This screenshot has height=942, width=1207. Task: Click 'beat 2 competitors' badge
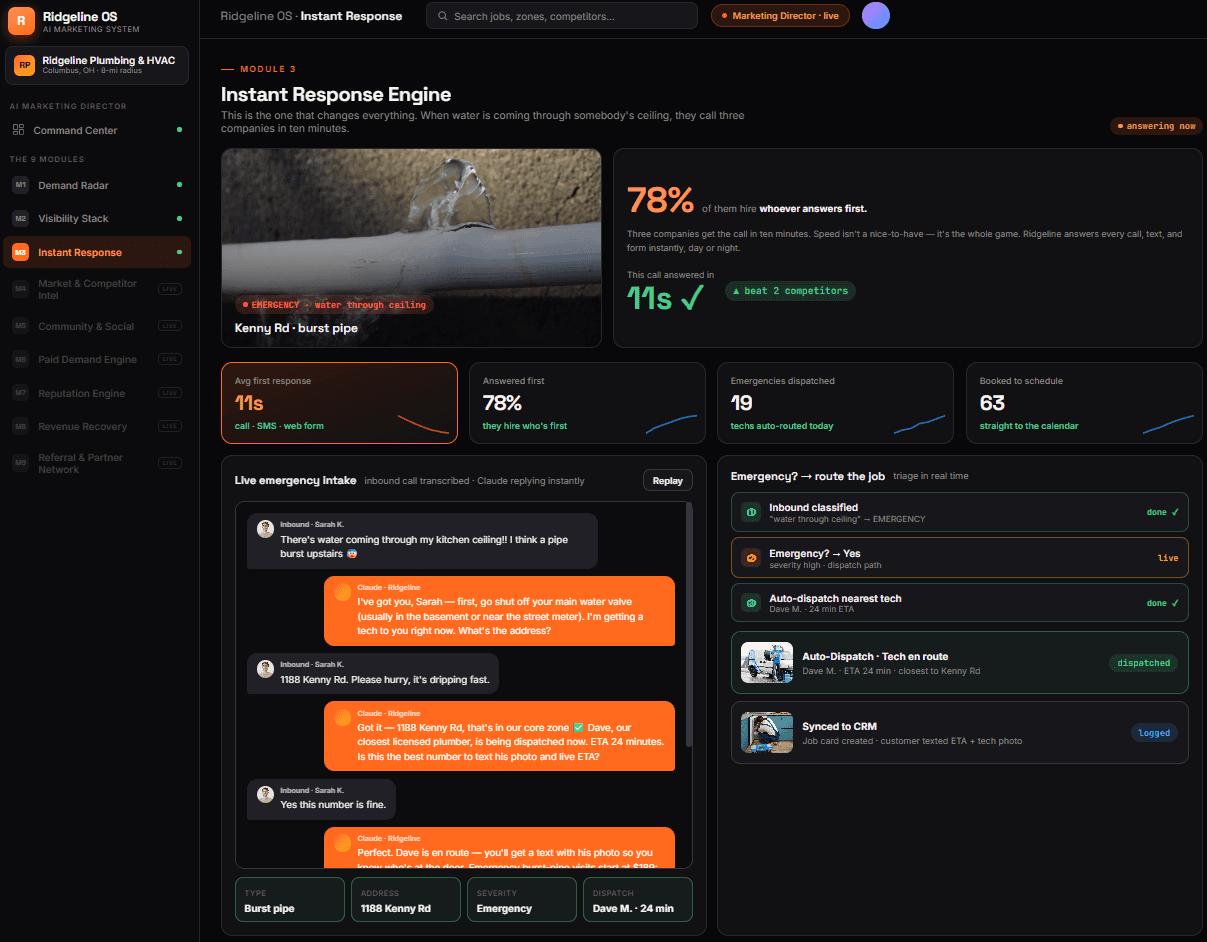(x=790, y=291)
